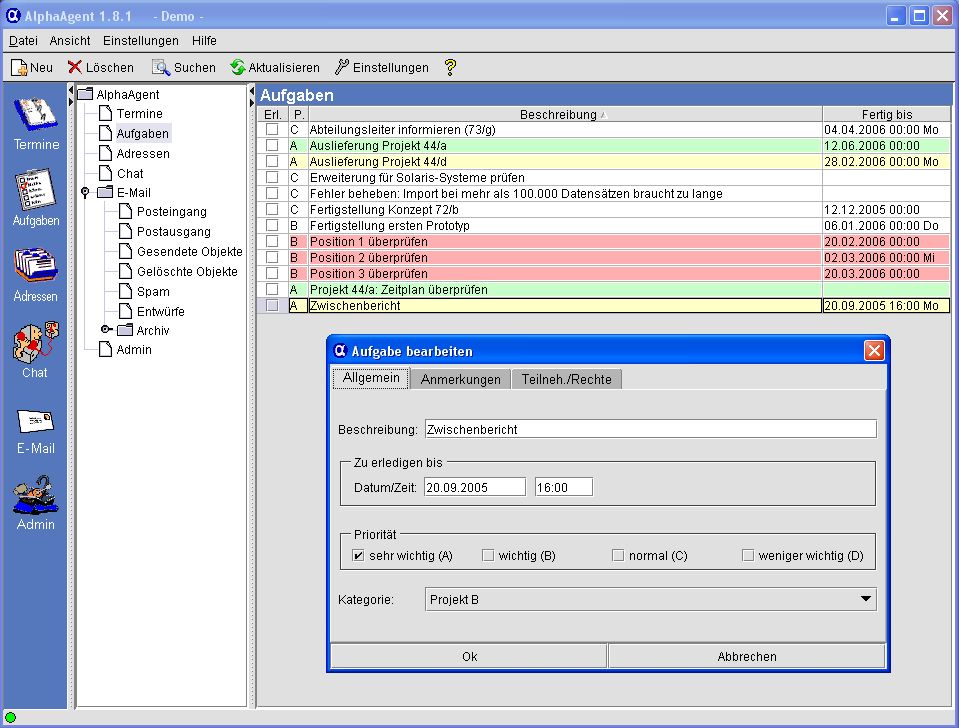959x728 pixels.
Task: Select the red 'Position 2 überprüfen' row
Action: (560, 258)
